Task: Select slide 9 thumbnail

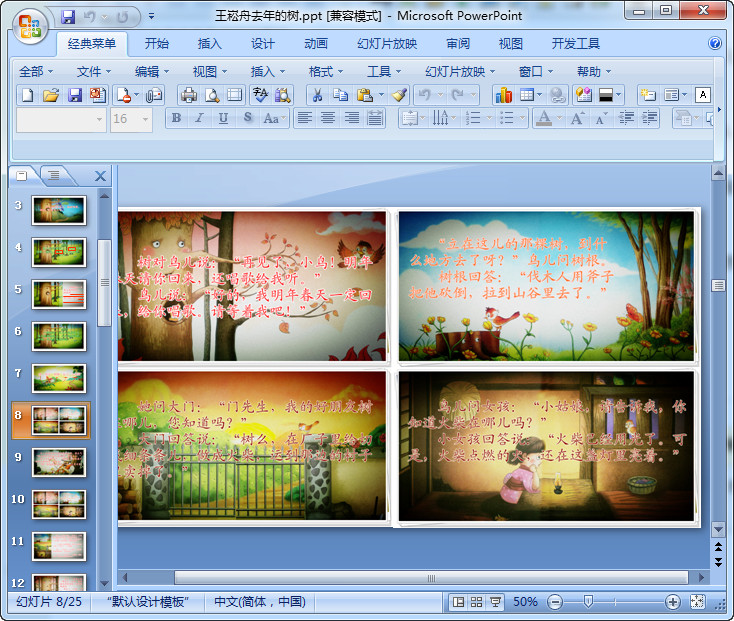Action: [x=59, y=463]
